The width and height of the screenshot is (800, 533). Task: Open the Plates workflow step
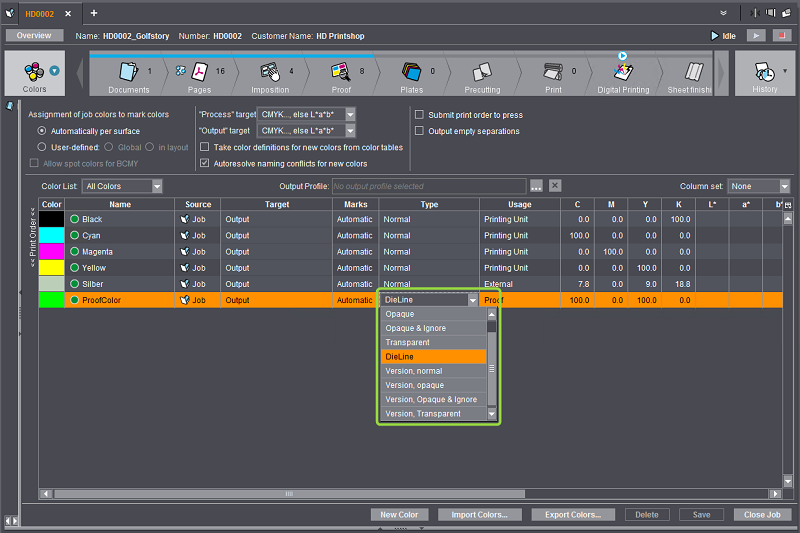tap(411, 73)
